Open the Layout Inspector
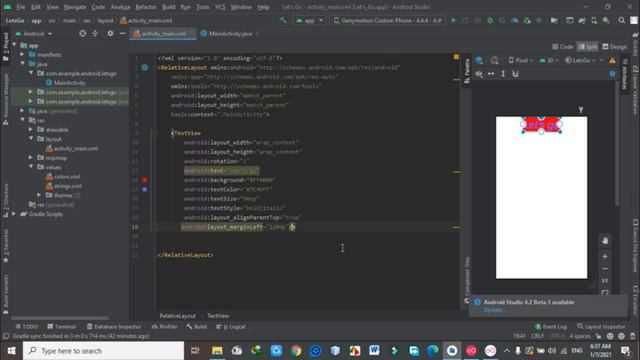 point(601,327)
